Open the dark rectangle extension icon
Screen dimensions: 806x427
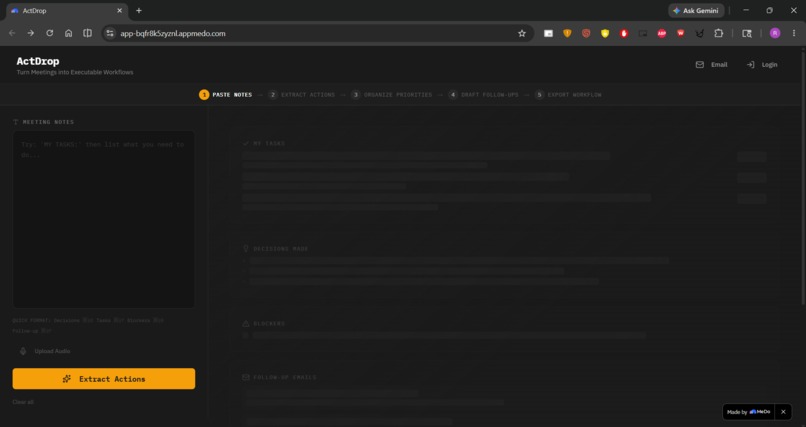pos(643,33)
